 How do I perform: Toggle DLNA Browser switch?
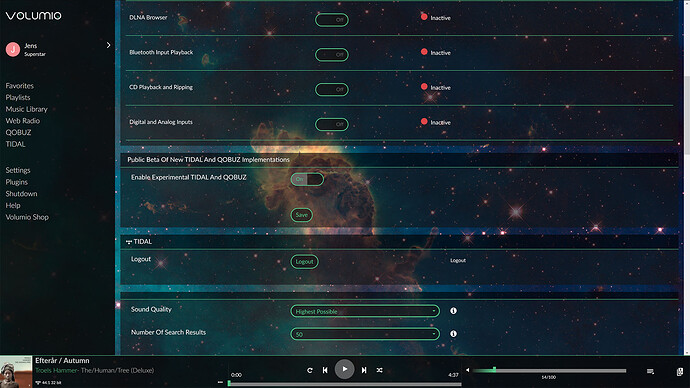point(332,19)
